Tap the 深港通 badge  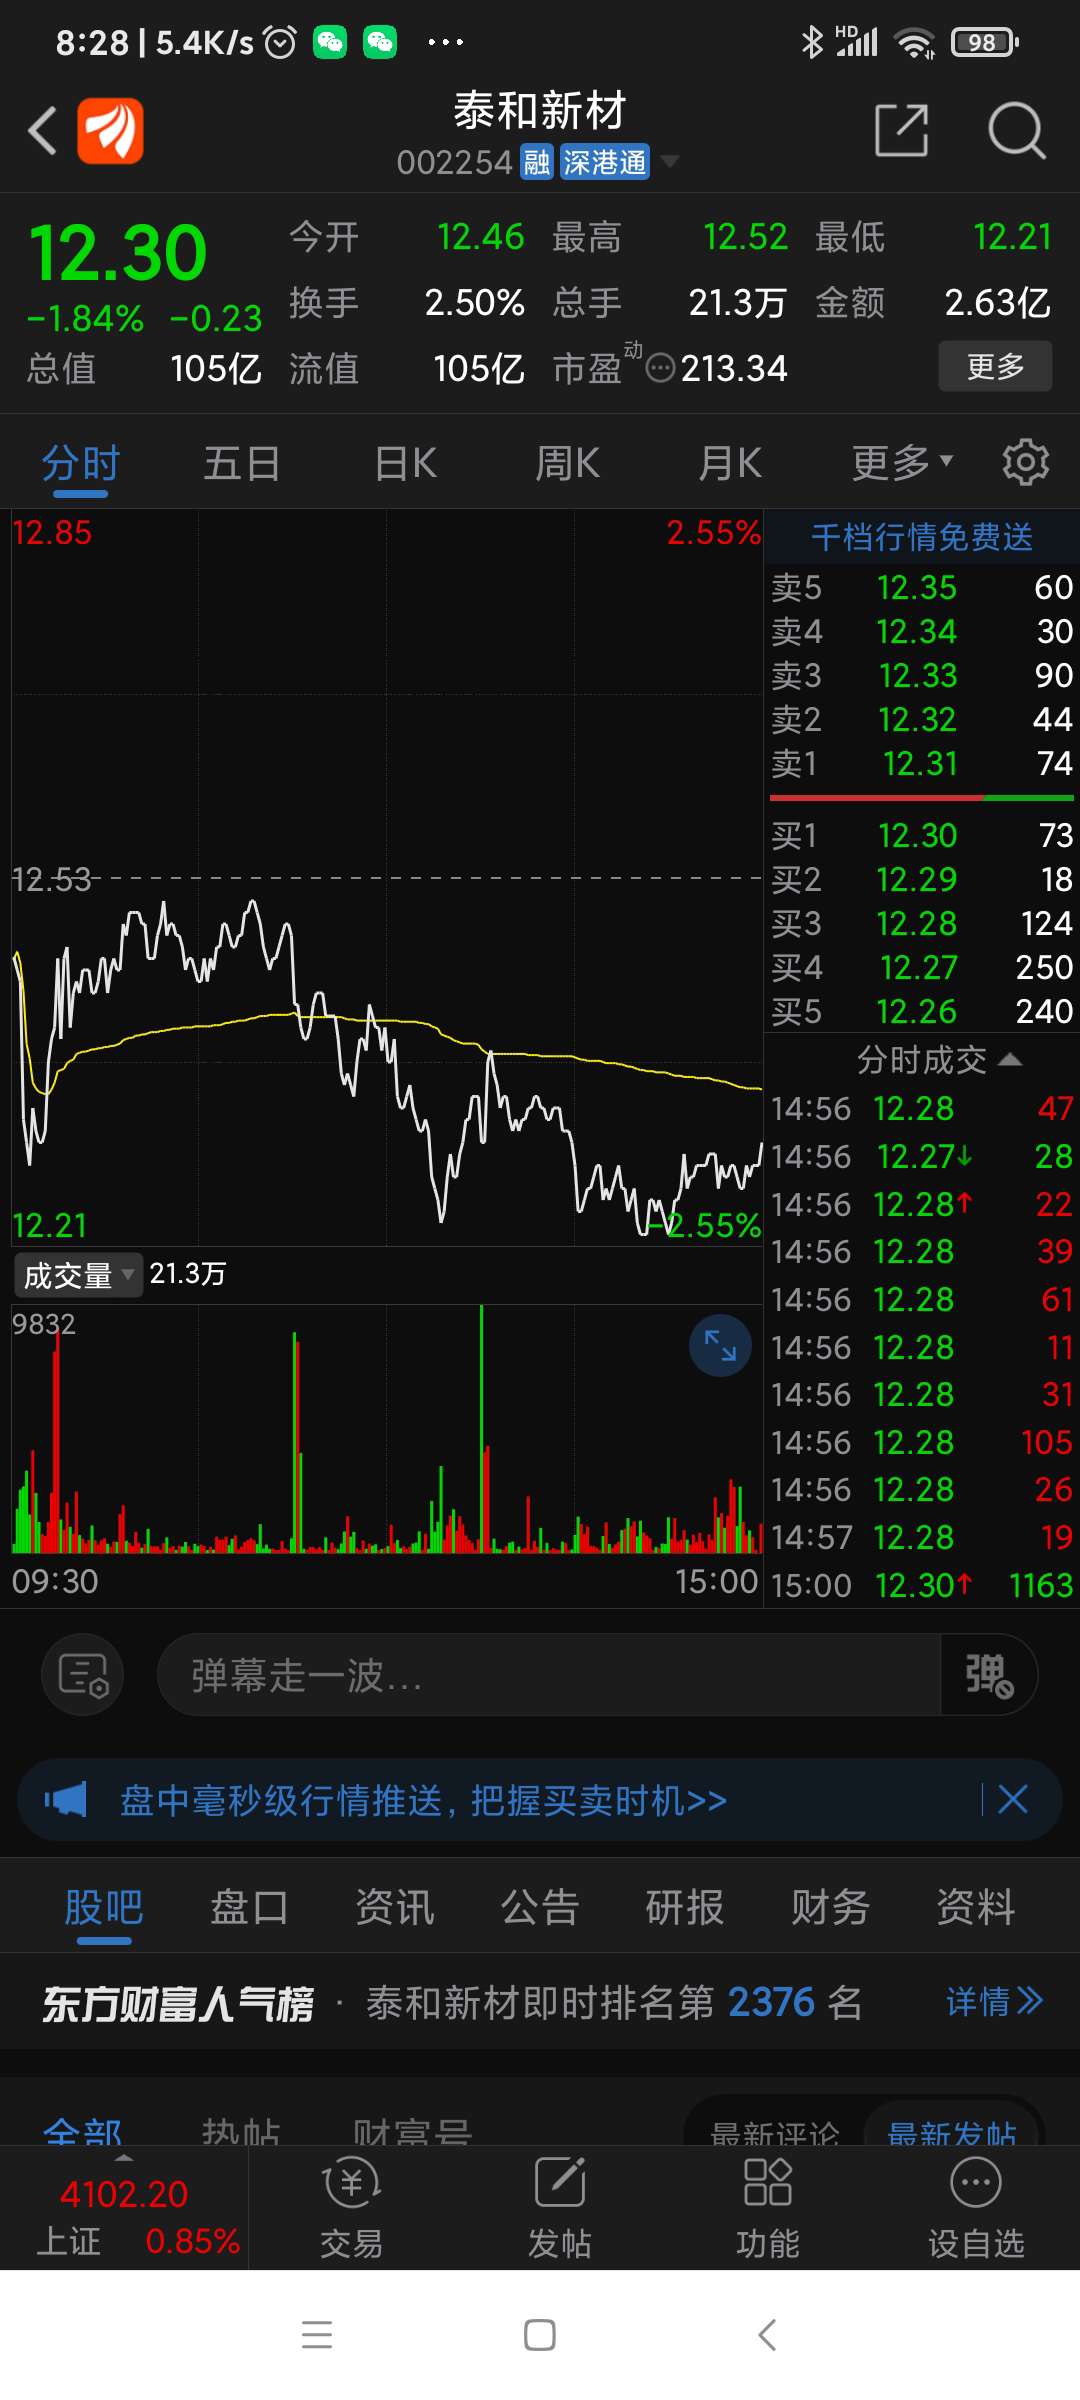point(604,162)
